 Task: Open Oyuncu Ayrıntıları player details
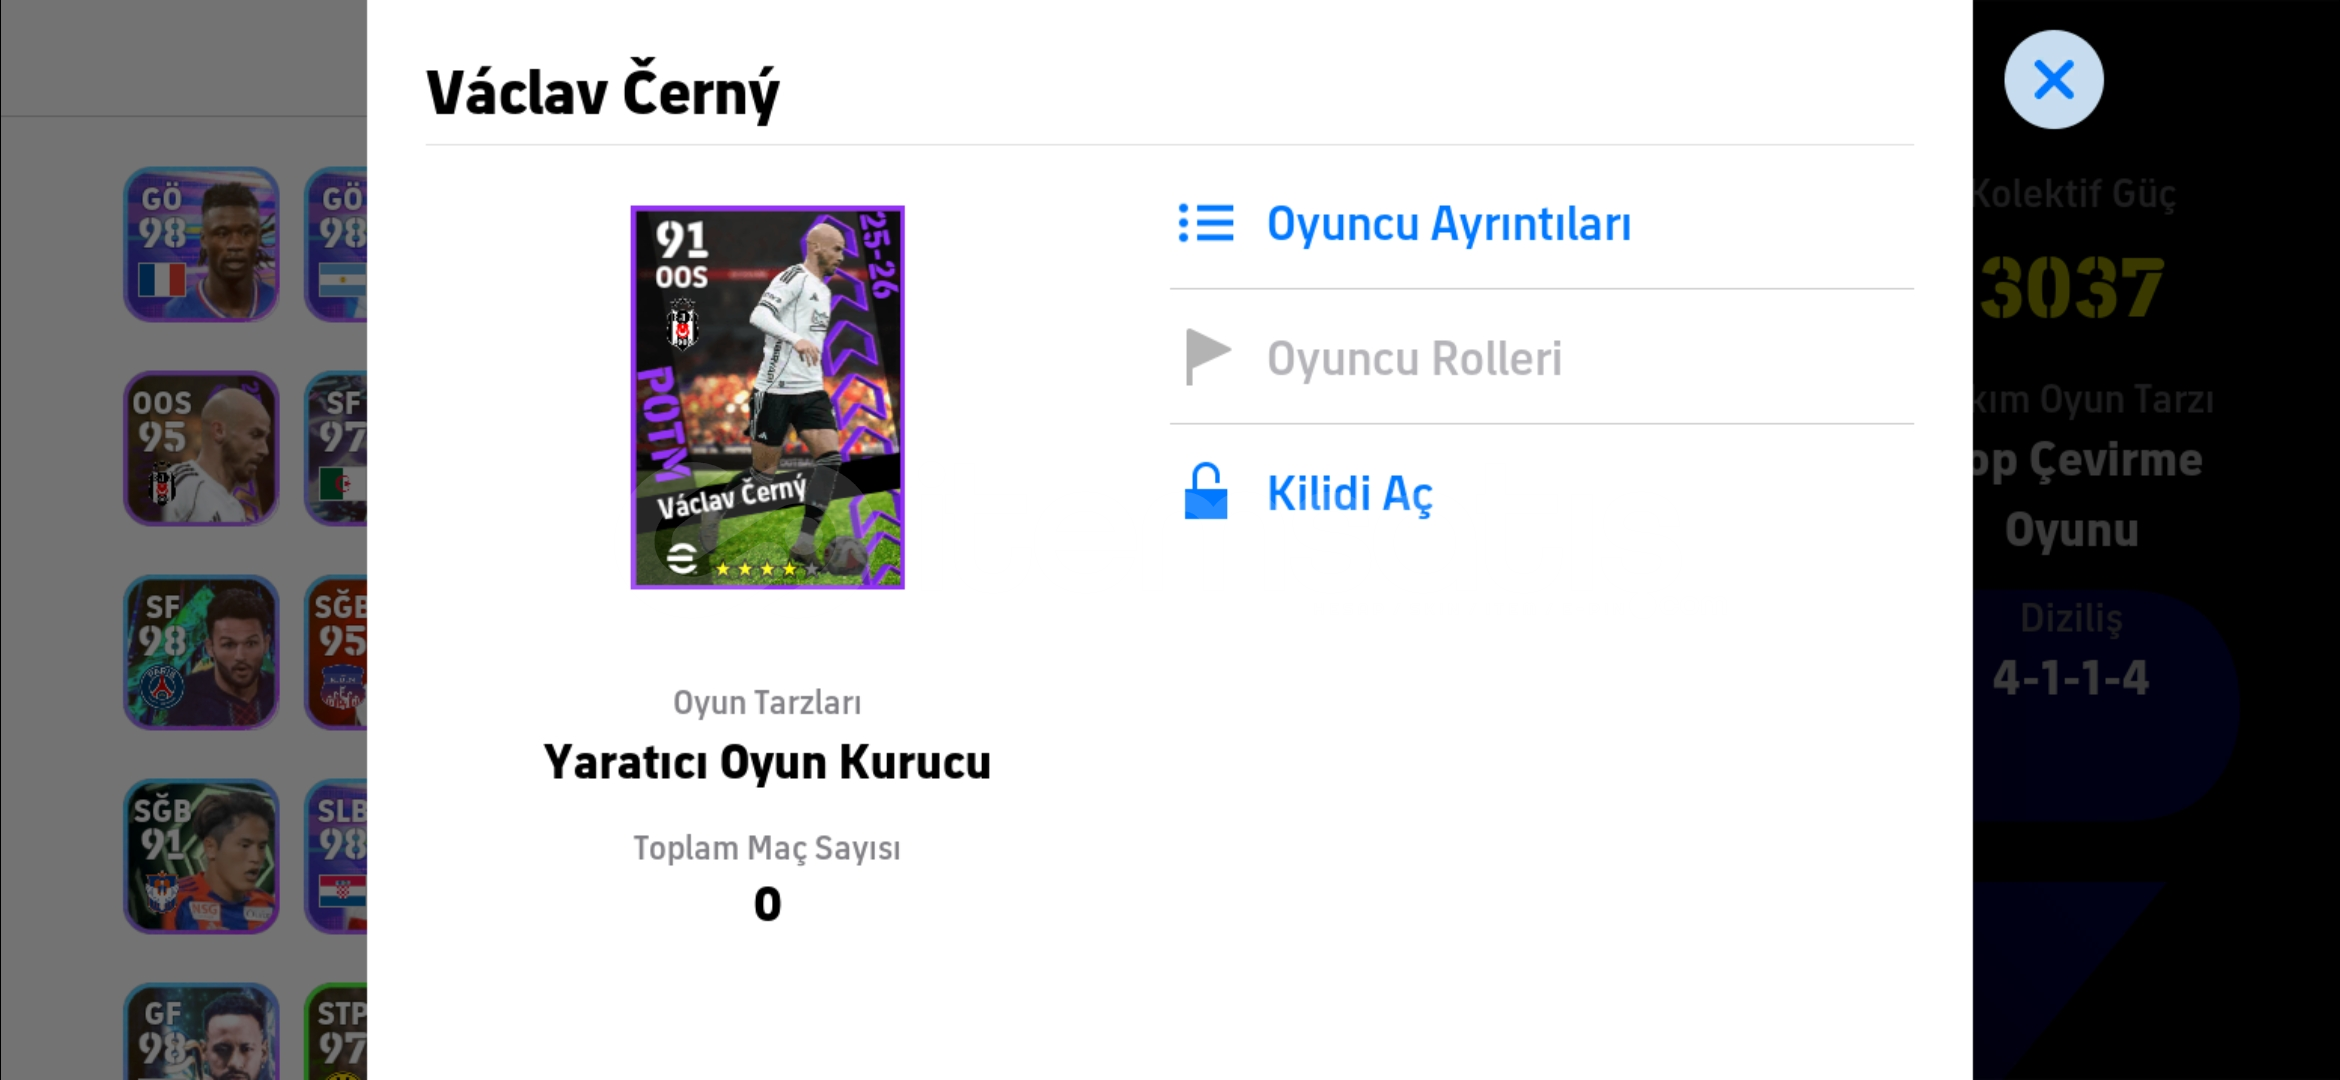point(1541,223)
